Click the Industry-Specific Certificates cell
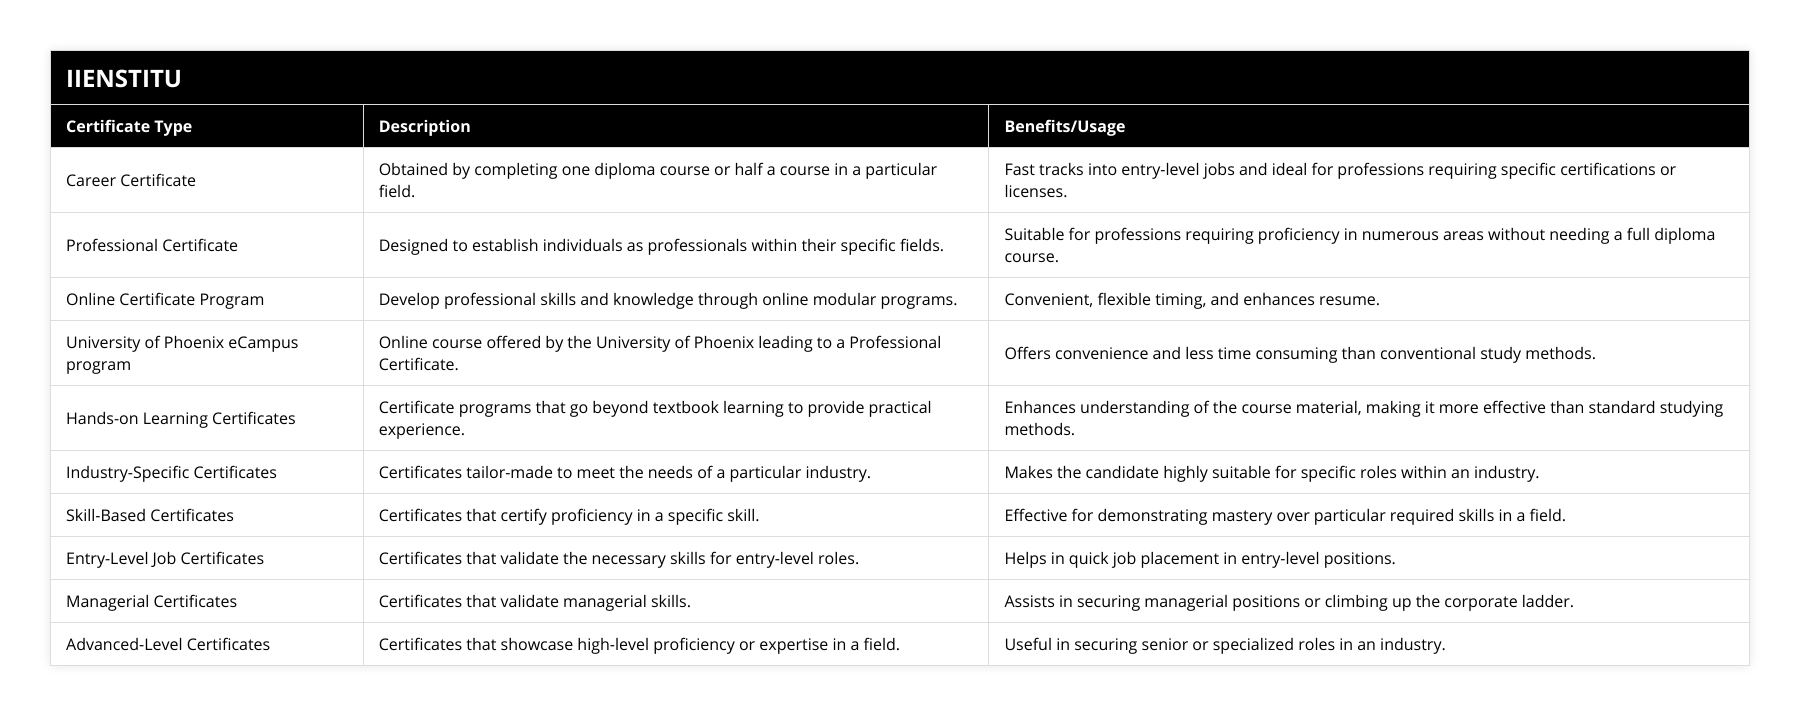1800x716 pixels. [x=171, y=472]
